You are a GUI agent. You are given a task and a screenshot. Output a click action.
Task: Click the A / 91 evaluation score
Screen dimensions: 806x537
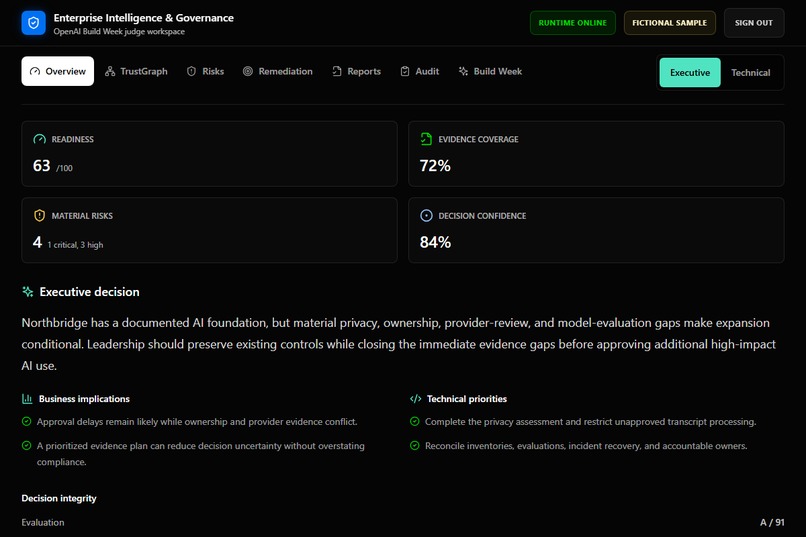[x=772, y=522]
